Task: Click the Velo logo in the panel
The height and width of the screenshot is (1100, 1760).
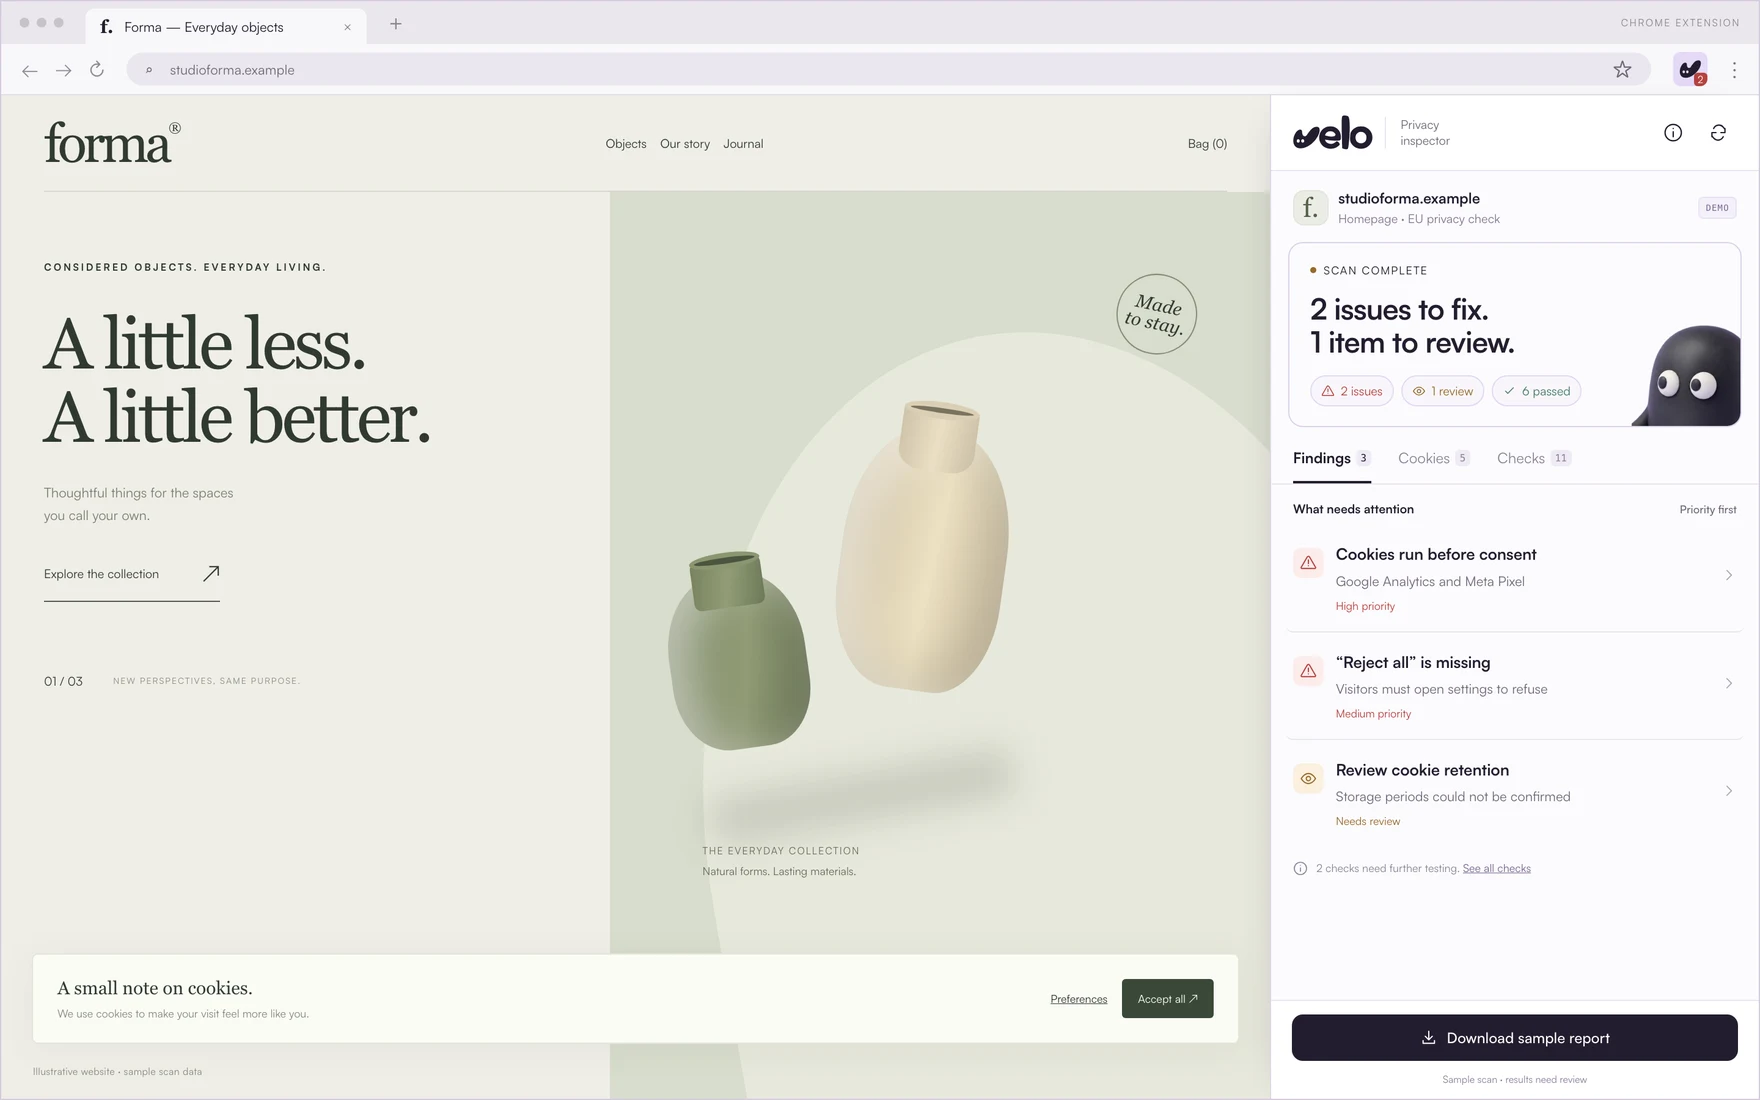Action: coord(1333,133)
